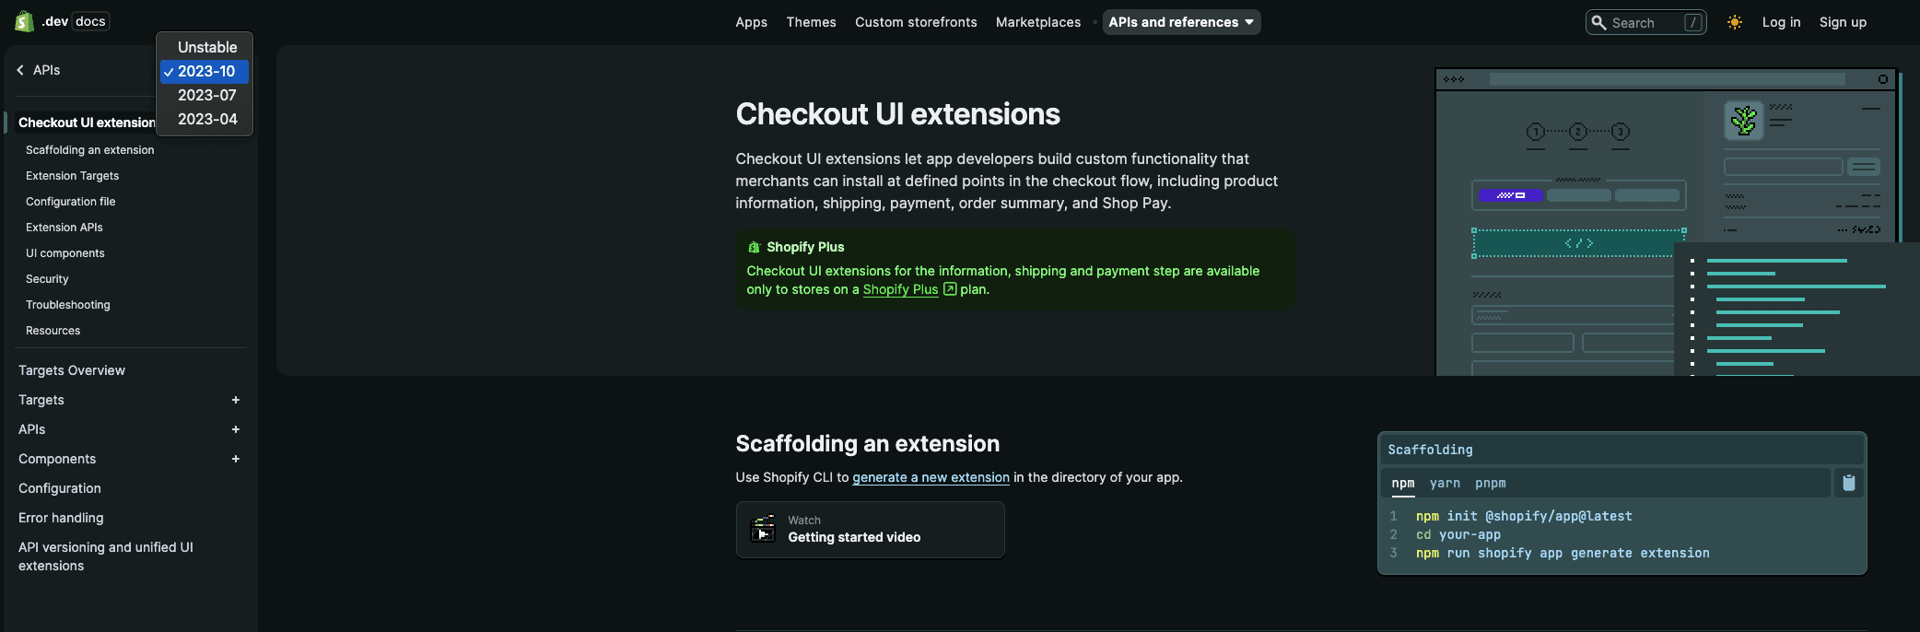The width and height of the screenshot is (1920, 632).
Task: Open Extension APIs sidebar item
Action: [64, 228]
